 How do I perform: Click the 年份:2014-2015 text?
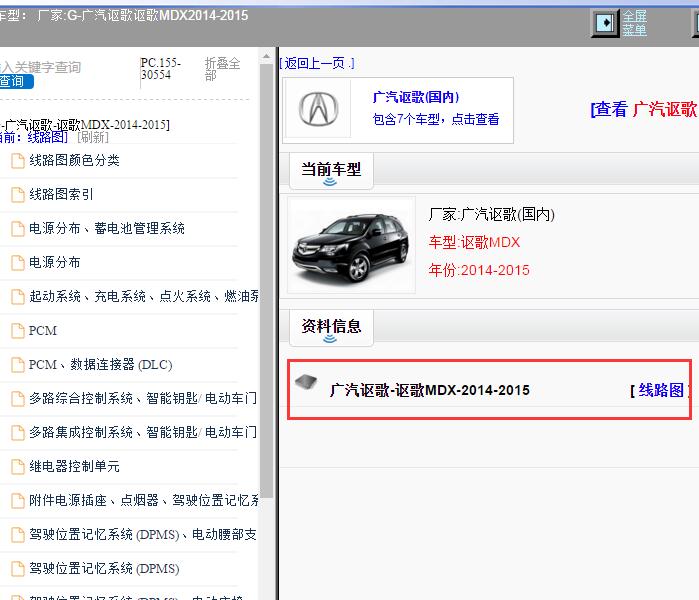pos(479,270)
